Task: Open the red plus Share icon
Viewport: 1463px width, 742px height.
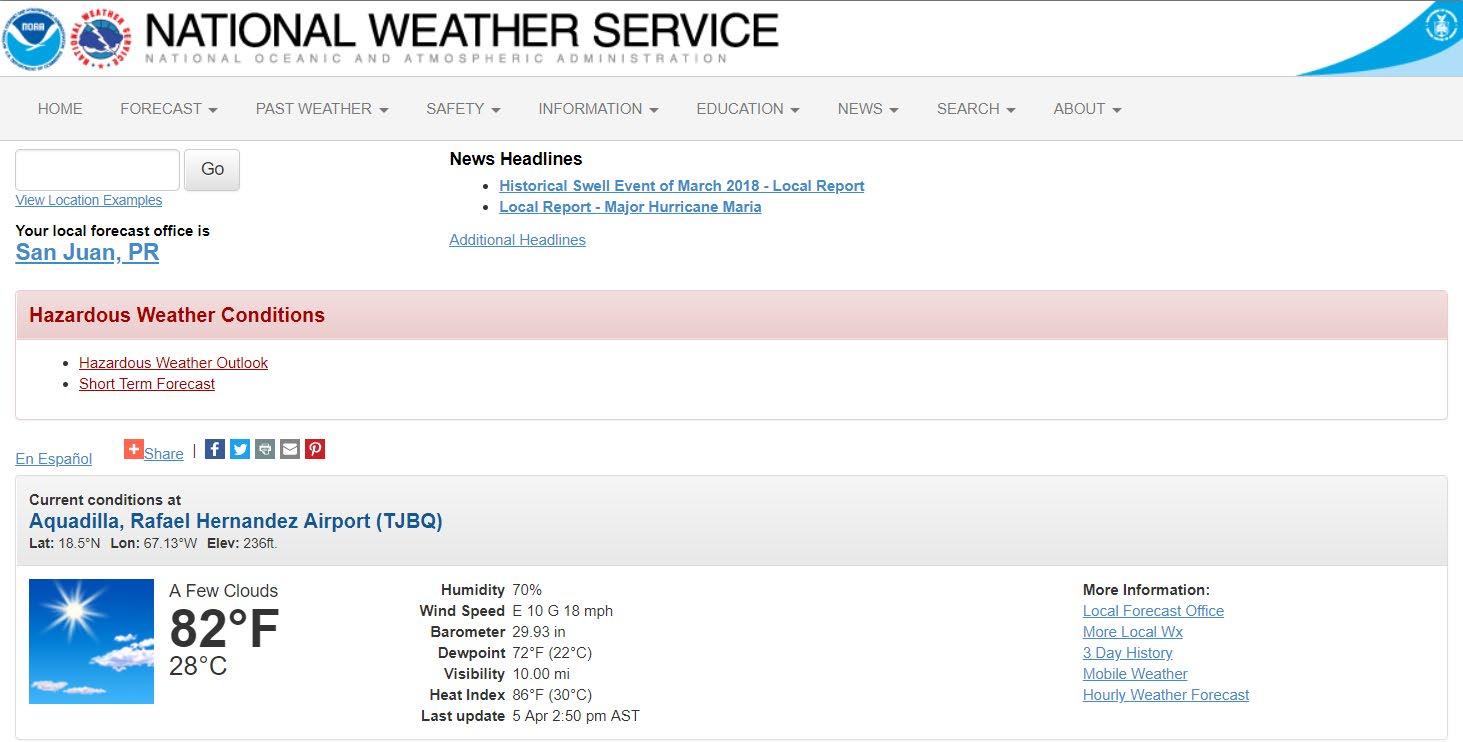Action: tap(134, 449)
